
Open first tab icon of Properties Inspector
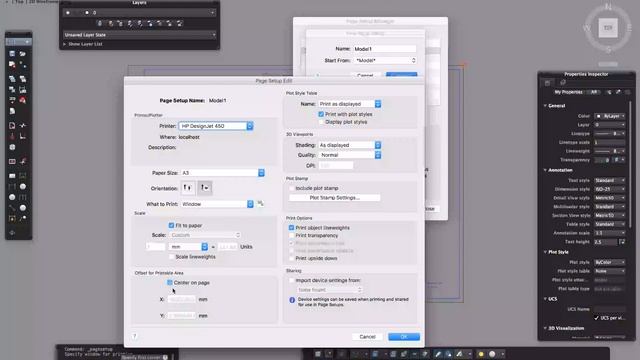pos(548,83)
